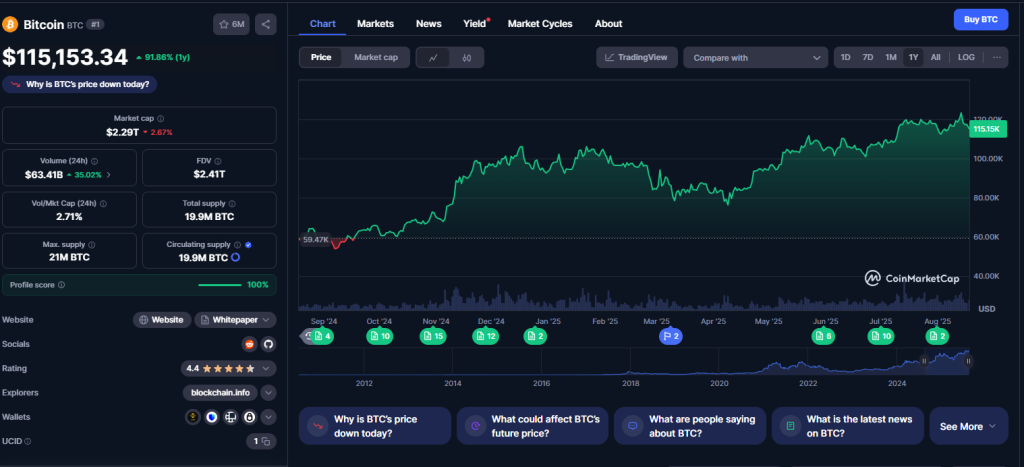Go to the Markets tab
The image size is (1024, 467).
click(375, 23)
